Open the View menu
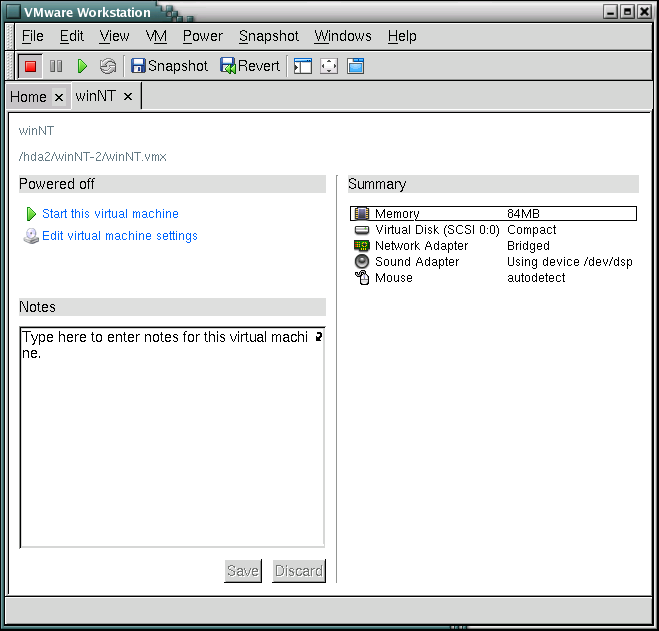This screenshot has width=659, height=631. pos(114,36)
